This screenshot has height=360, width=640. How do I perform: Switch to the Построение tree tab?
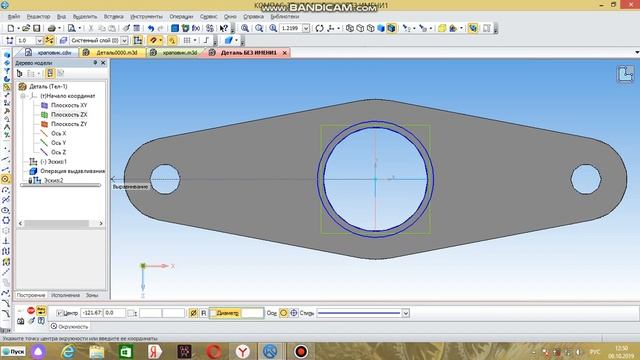(x=31, y=295)
